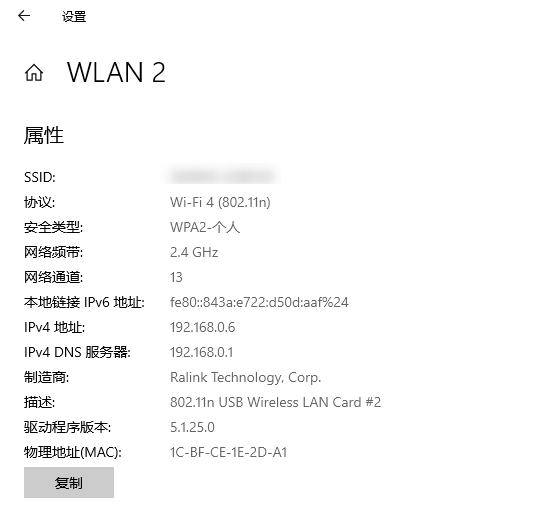This screenshot has width=540, height=523.
Task: Click the DNS server address 192.168.0.1
Action: [202, 352]
